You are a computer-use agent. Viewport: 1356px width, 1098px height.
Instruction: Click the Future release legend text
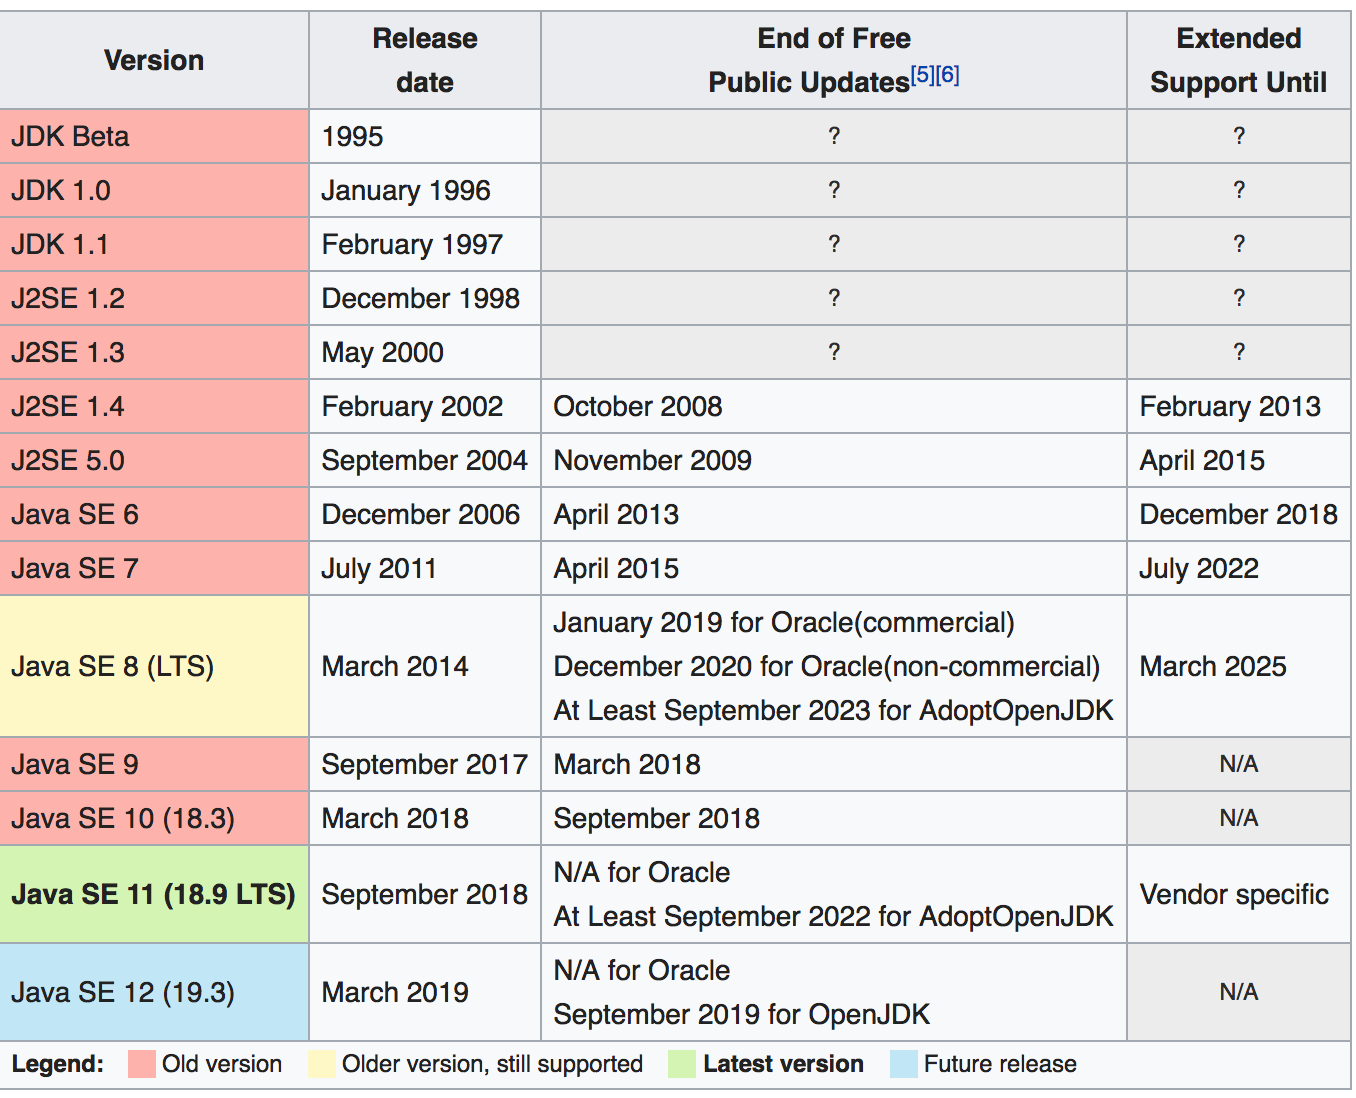[x=1000, y=1064]
